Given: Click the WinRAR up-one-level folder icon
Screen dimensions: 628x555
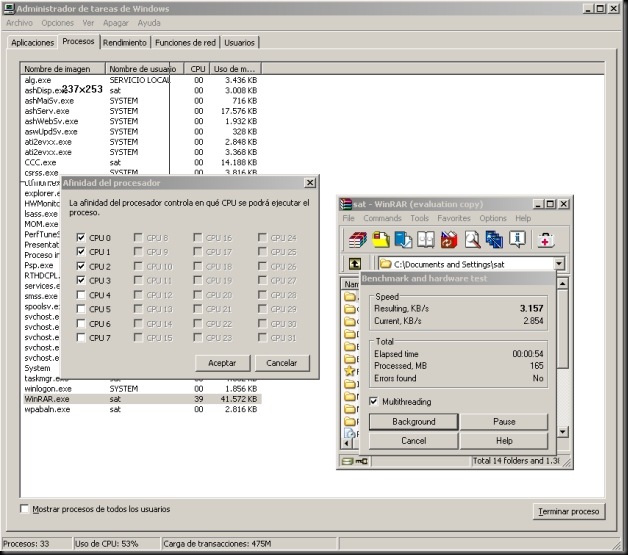Looking at the screenshot, I should [x=355, y=263].
